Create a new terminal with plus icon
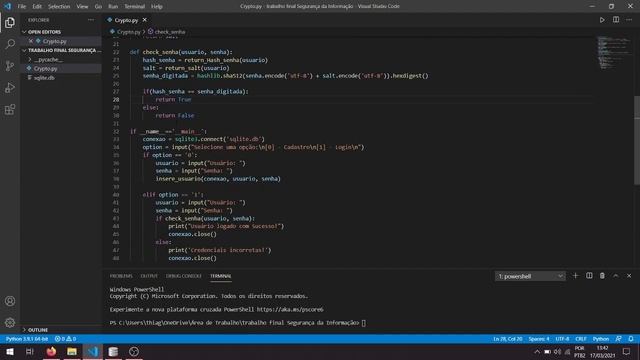This screenshot has height=360, width=640. coord(576,276)
